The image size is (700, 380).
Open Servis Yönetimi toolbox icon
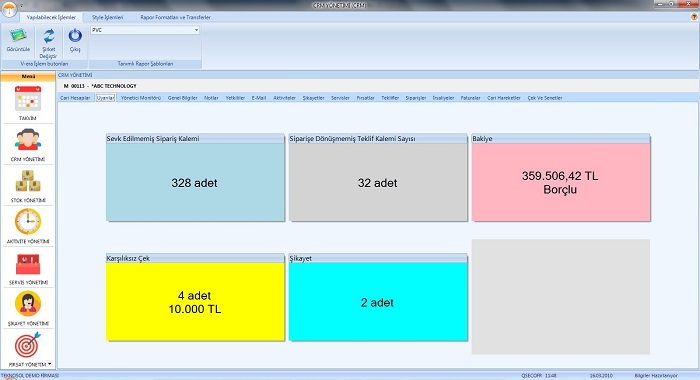click(28, 264)
